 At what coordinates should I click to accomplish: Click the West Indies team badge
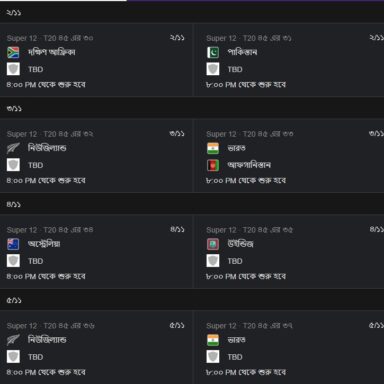coord(213,244)
